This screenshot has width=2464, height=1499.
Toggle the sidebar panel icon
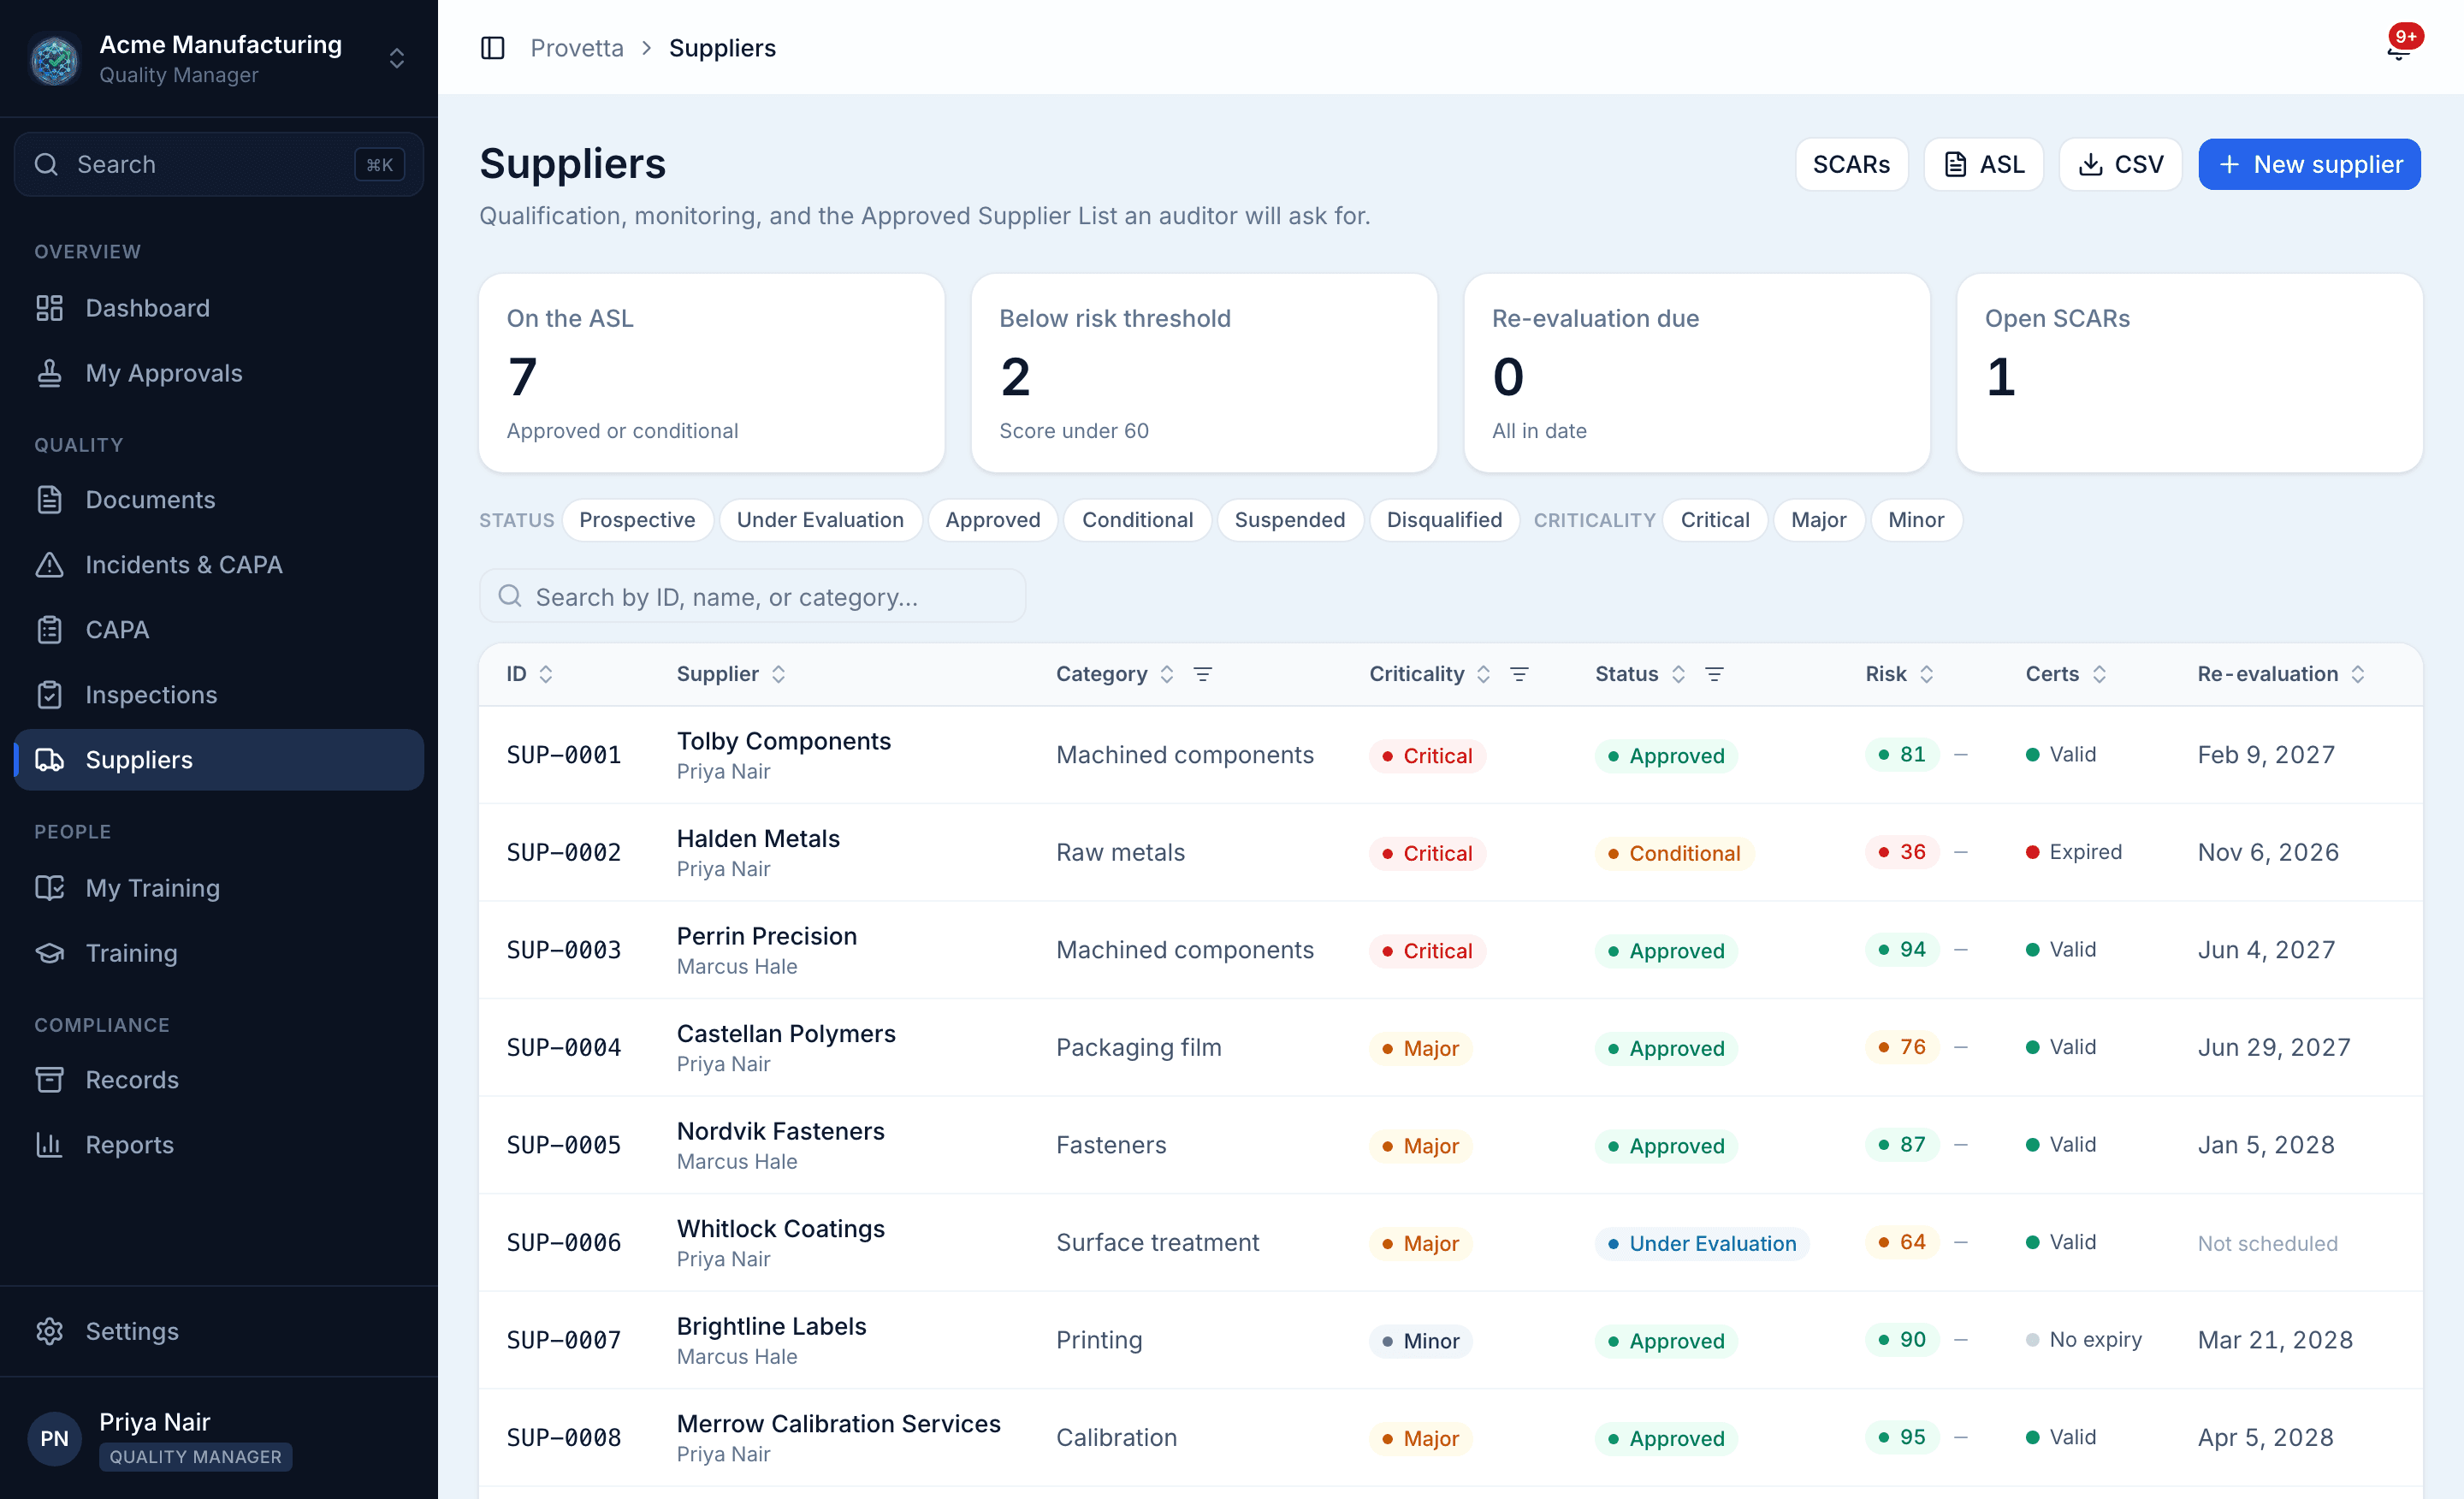click(492, 48)
